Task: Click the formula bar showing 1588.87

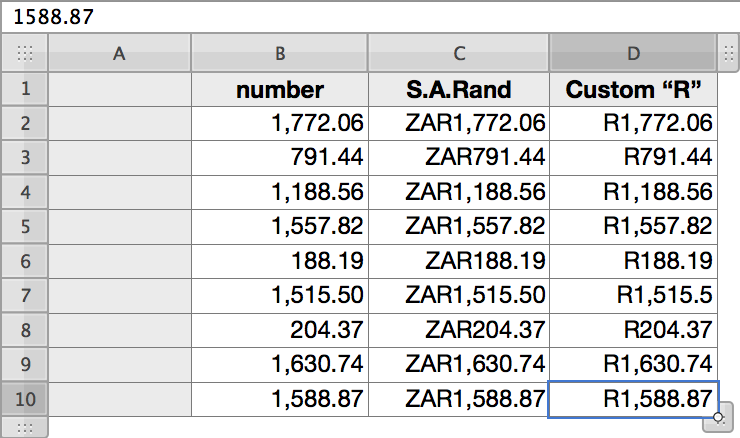Action: point(370,17)
